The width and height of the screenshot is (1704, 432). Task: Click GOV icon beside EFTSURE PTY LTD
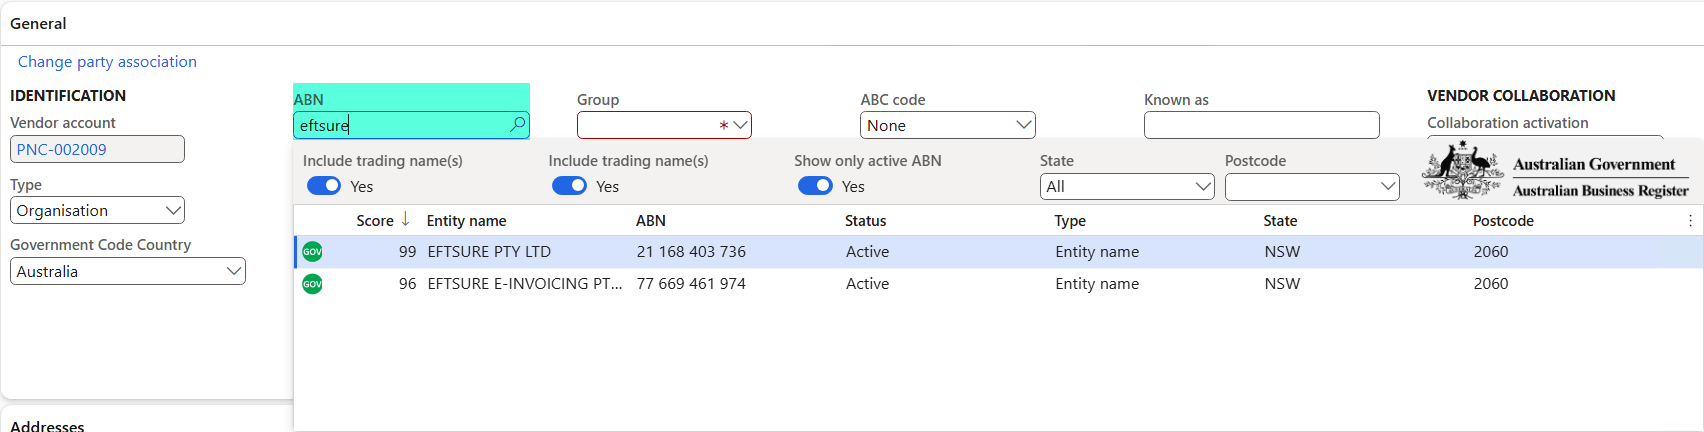[312, 252]
